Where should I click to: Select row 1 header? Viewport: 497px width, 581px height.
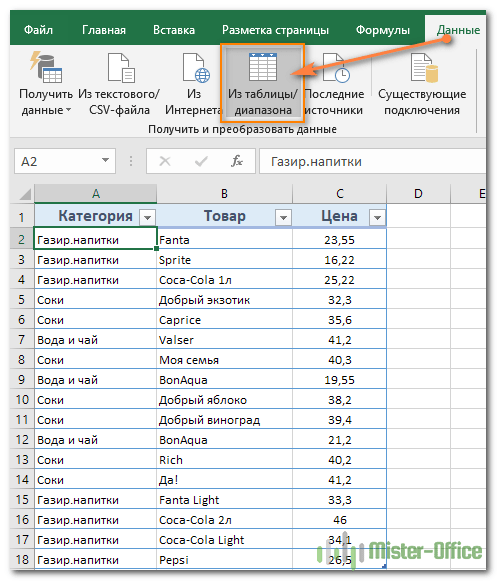[22, 217]
